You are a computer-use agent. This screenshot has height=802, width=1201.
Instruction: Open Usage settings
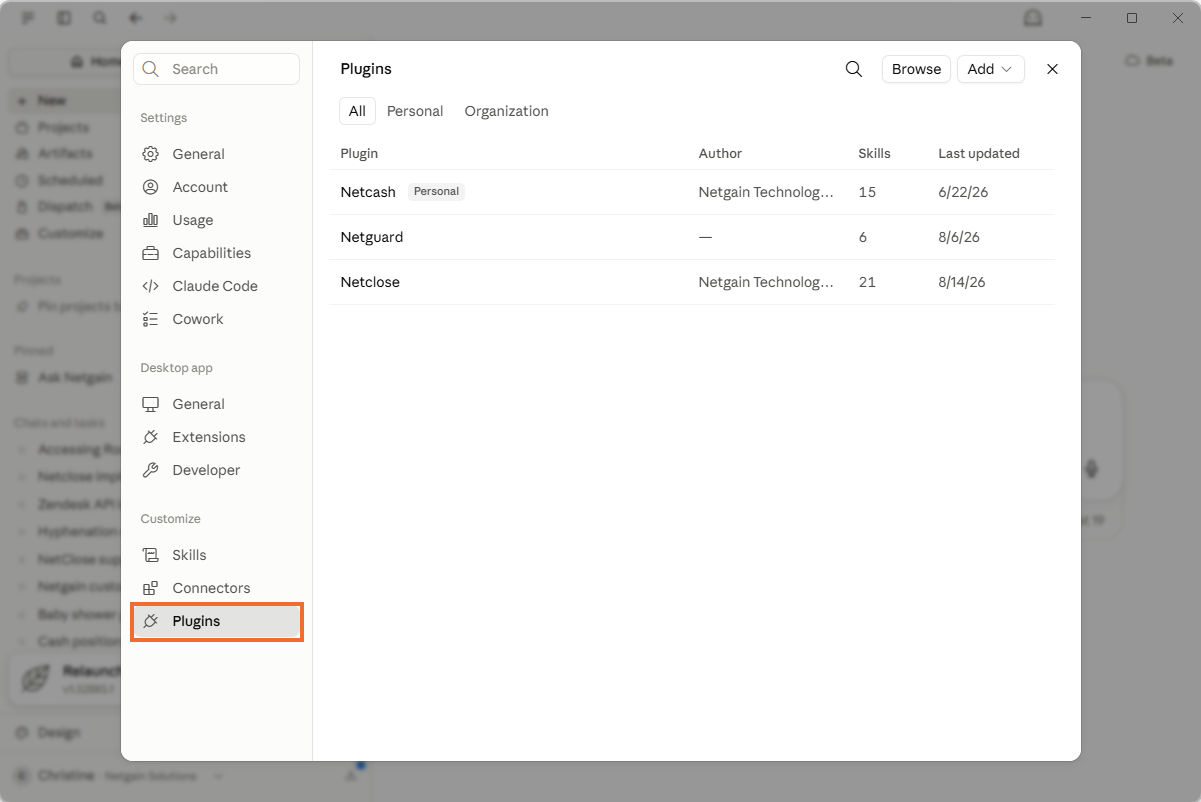point(216,220)
